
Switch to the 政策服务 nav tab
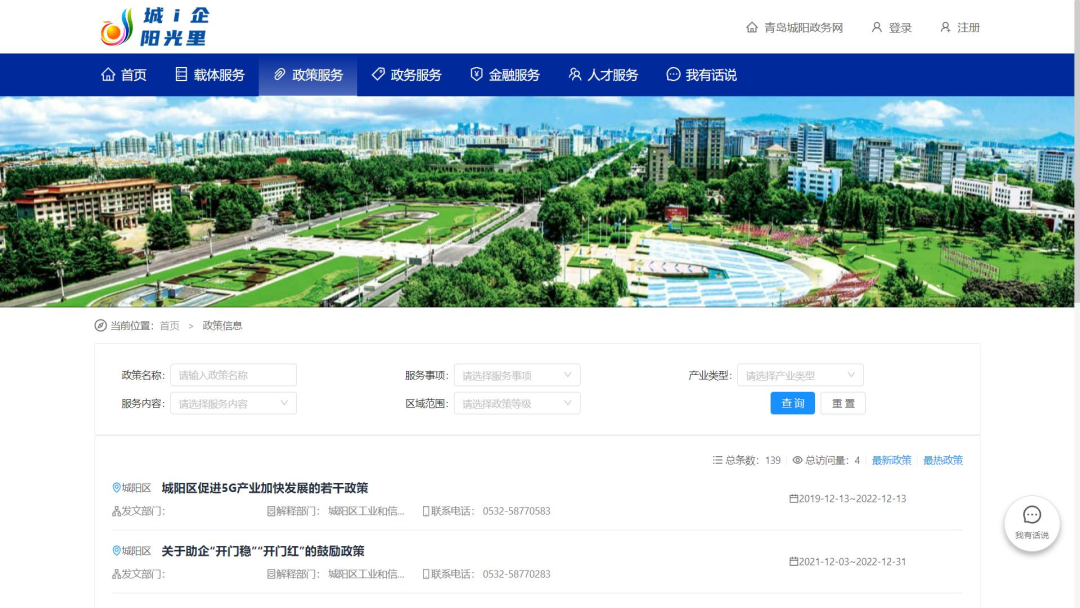(x=308, y=75)
